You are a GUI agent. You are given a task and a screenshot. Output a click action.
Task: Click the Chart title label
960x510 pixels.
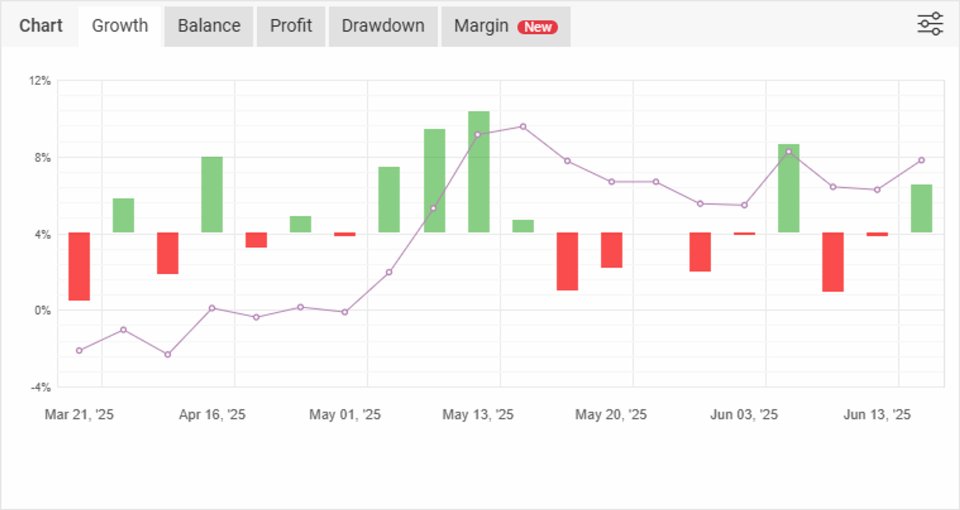coord(41,26)
